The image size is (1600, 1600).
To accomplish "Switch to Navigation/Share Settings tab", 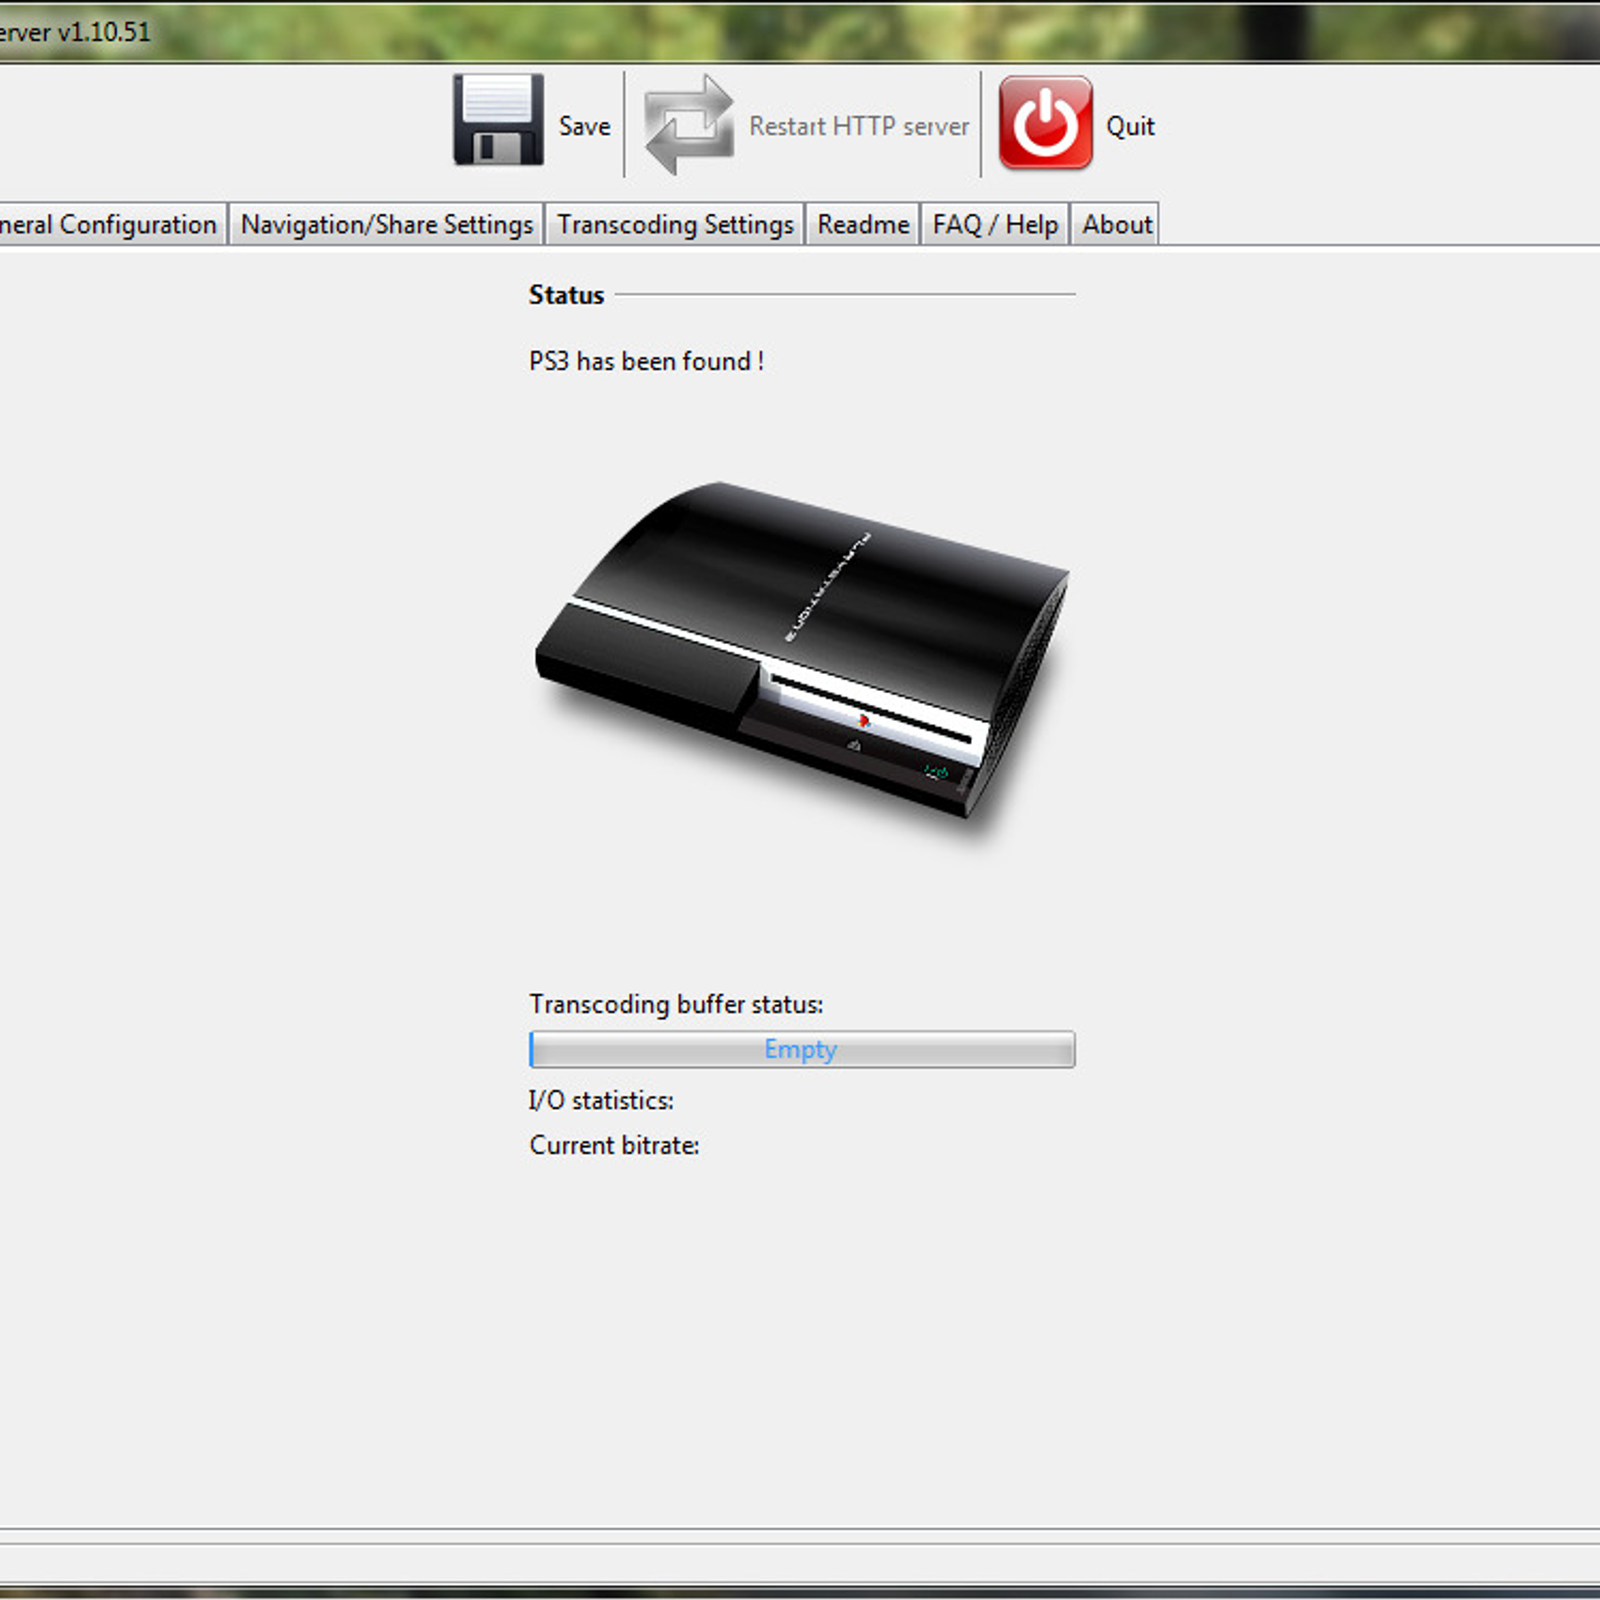I will (387, 224).
